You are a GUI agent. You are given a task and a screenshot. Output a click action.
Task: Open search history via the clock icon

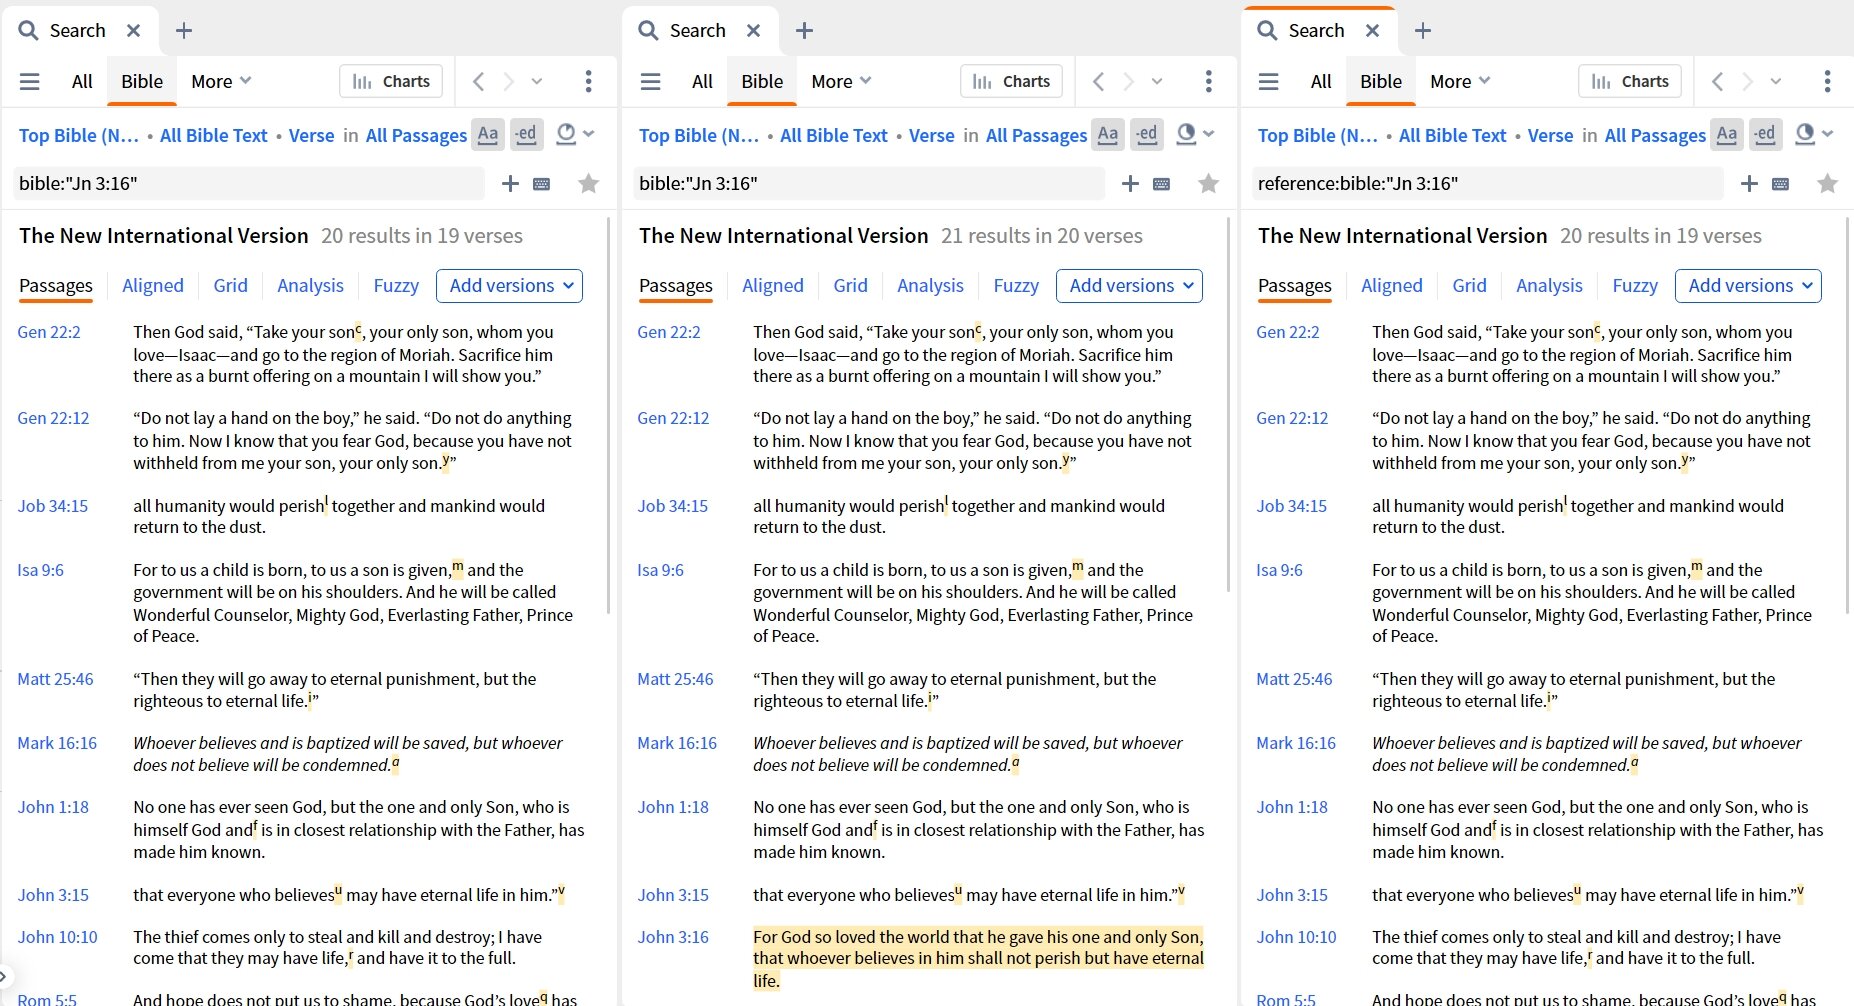[x=567, y=135]
